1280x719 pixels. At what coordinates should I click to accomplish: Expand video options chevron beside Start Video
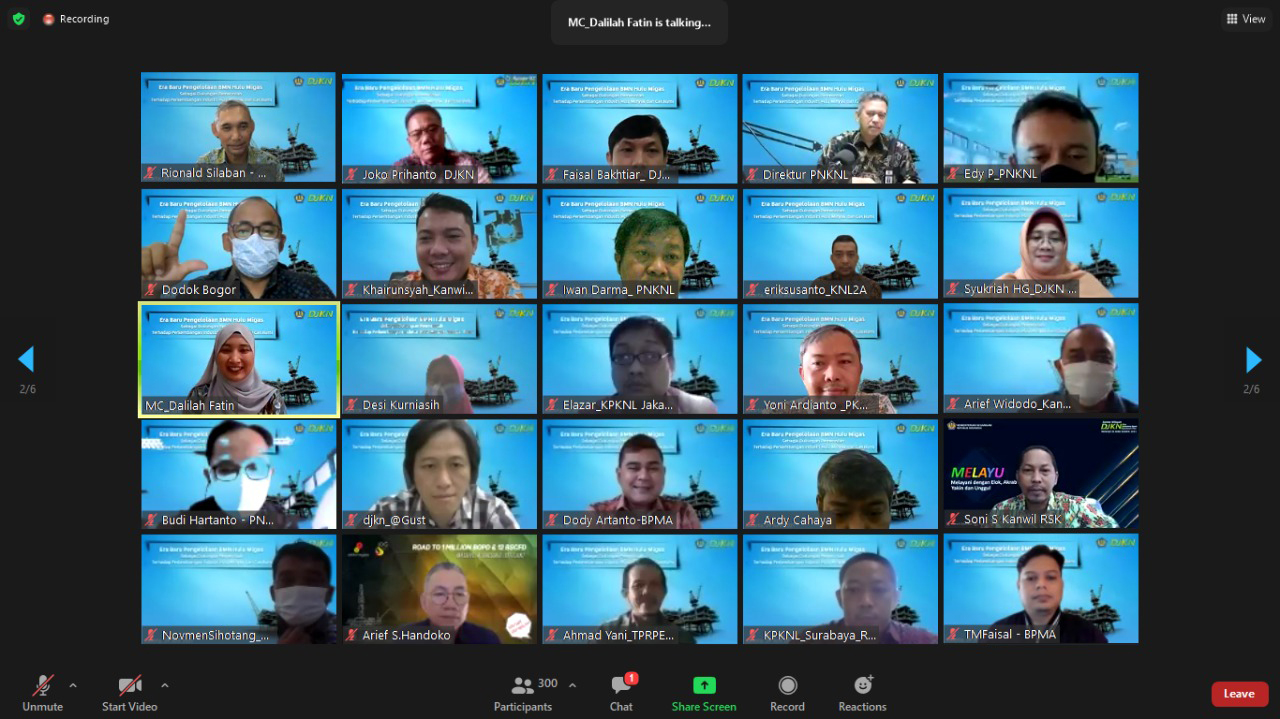click(x=165, y=685)
